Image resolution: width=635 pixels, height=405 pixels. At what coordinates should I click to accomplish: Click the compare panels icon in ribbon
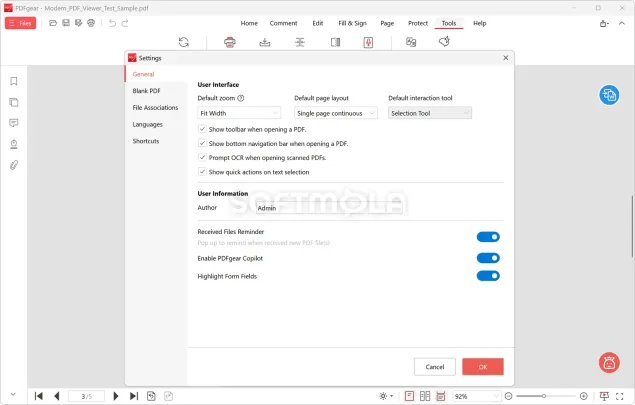[x=335, y=42]
